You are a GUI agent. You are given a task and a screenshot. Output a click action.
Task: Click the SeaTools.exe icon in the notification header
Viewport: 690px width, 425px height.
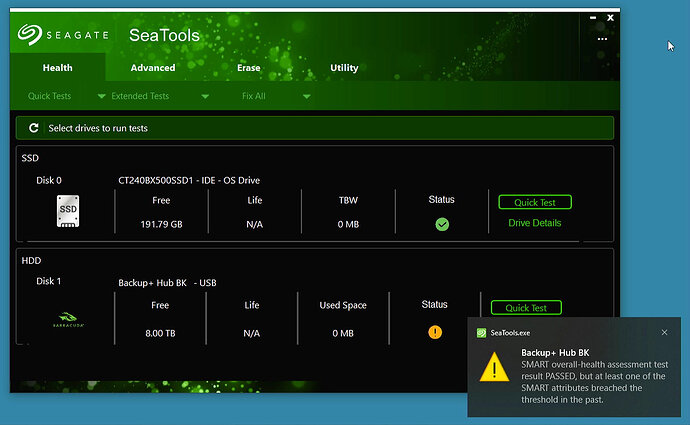coord(481,332)
